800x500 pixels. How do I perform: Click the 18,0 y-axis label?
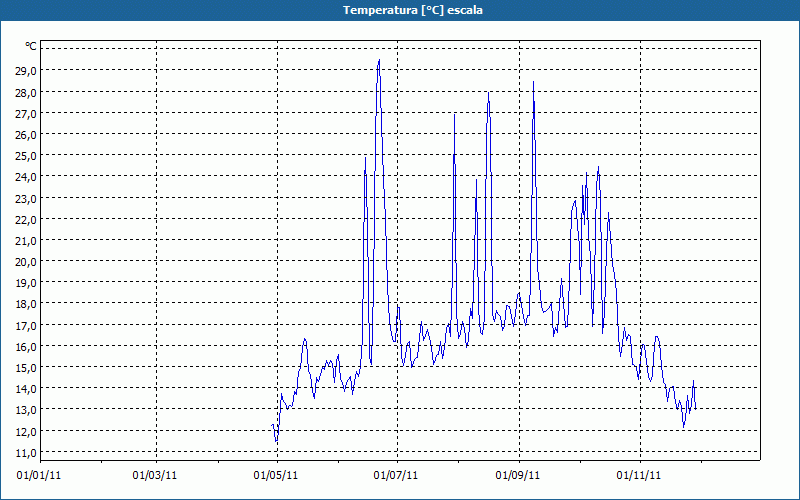(x=26, y=304)
